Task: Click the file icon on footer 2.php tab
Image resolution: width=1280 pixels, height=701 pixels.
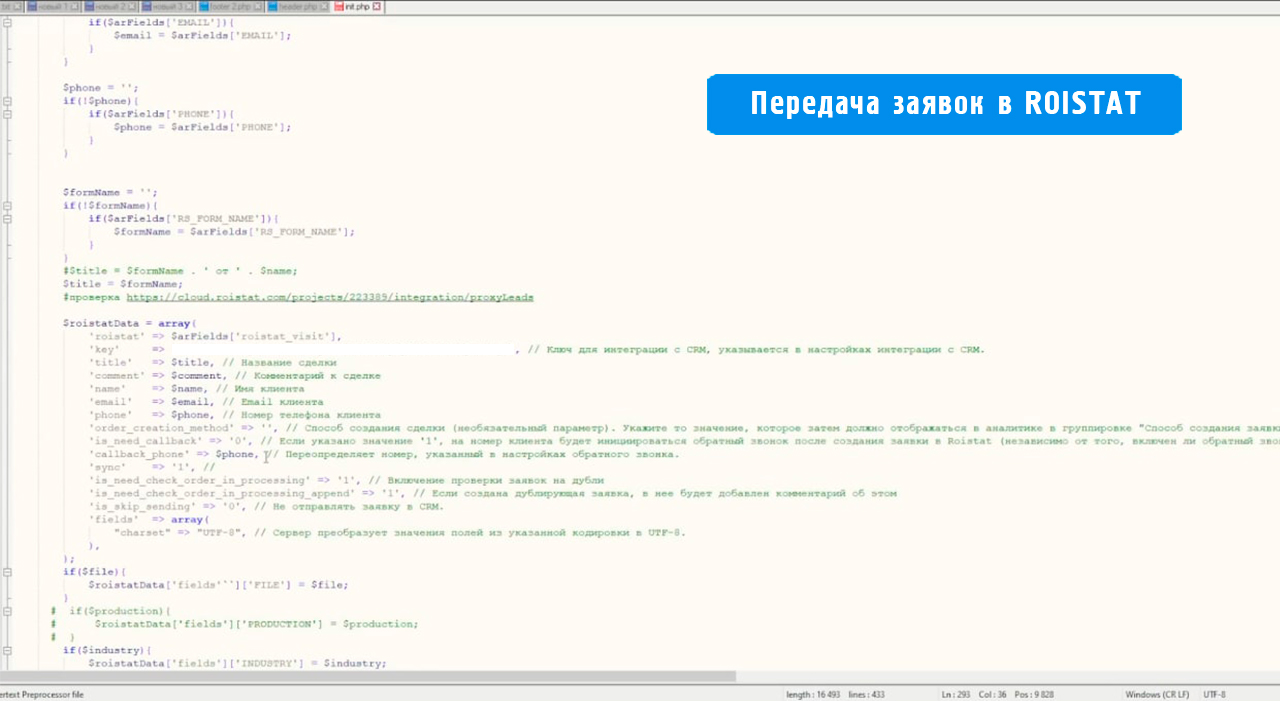Action: point(204,6)
